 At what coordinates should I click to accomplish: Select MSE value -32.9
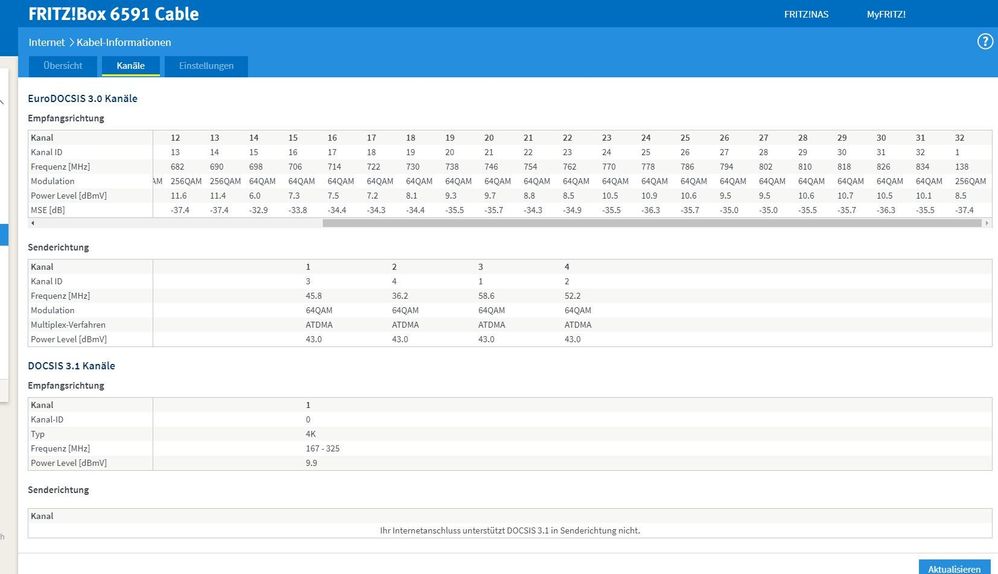click(x=258, y=210)
